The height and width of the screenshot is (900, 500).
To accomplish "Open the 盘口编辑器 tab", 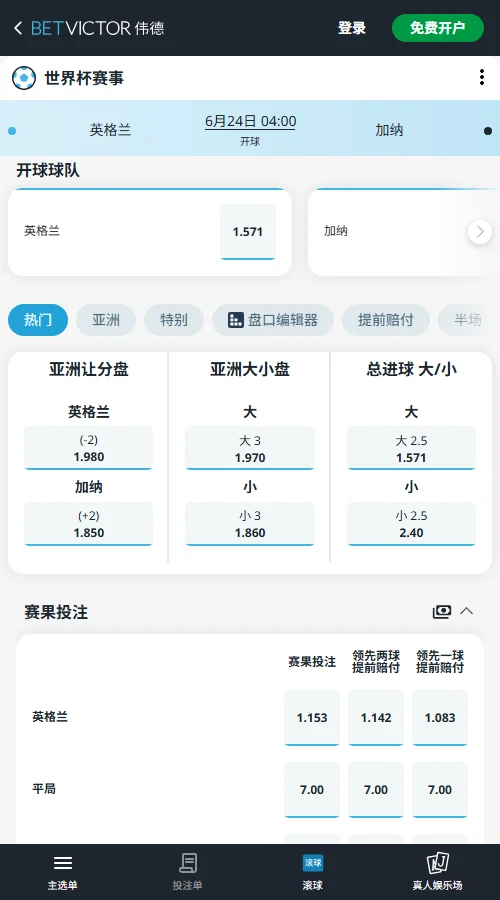I will tap(273, 320).
